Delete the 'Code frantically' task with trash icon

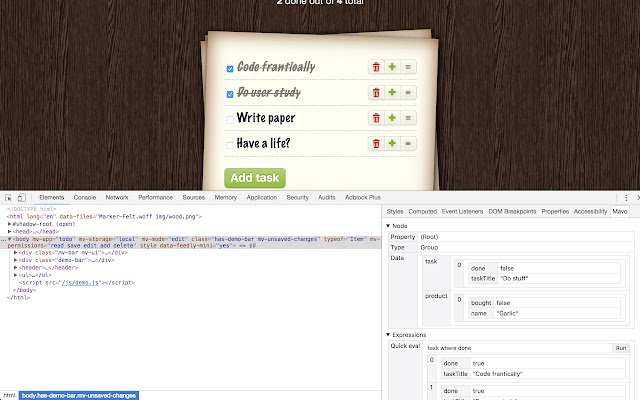click(376, 67)
